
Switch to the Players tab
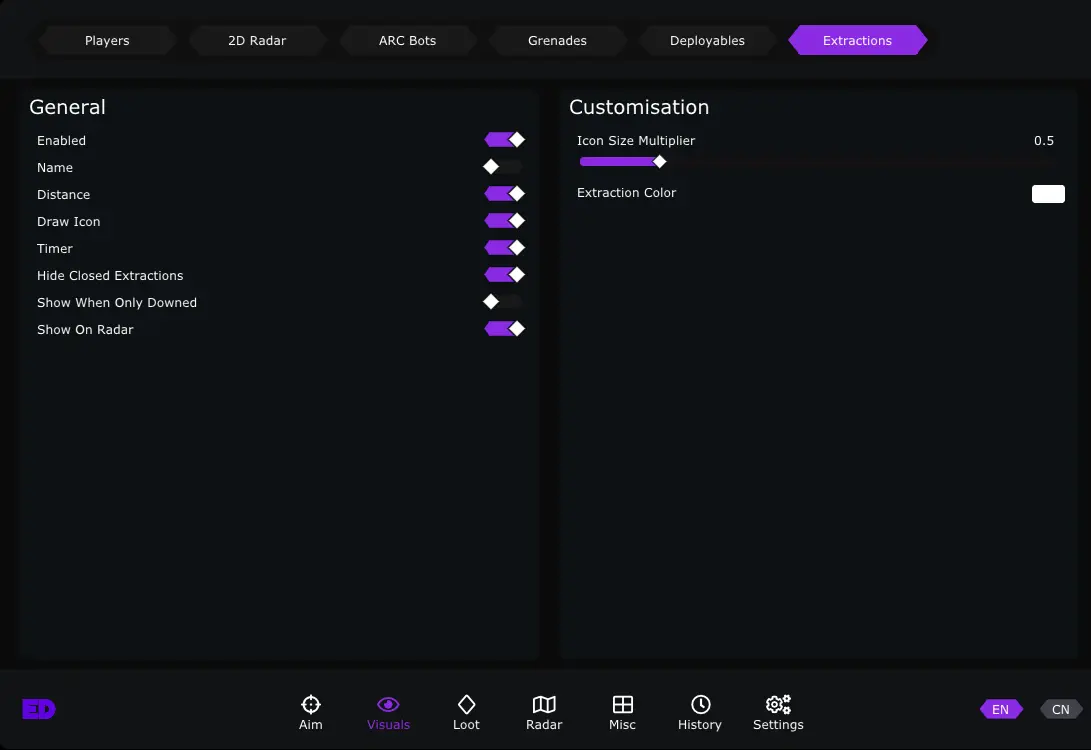[107, 41]
